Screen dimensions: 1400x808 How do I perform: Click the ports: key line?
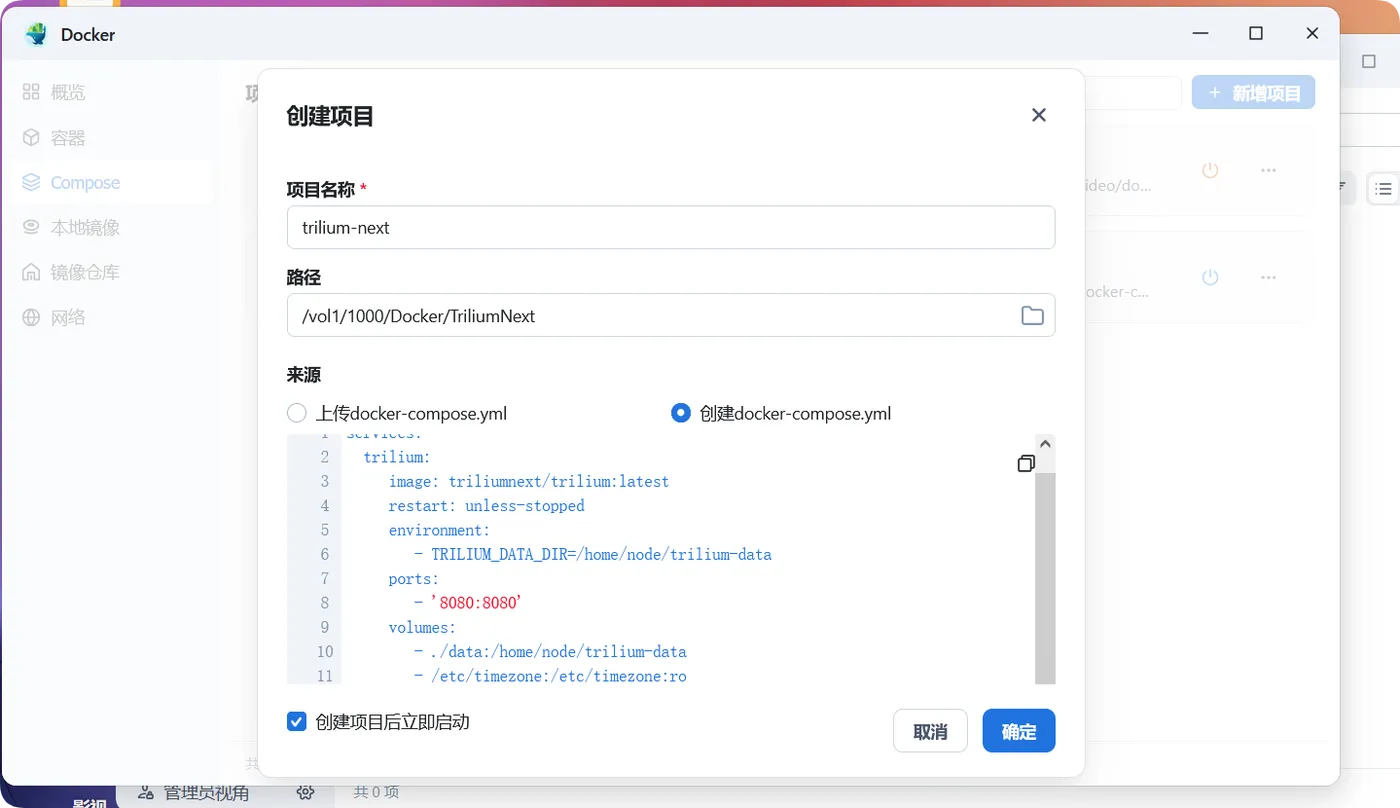click(414, 578)
